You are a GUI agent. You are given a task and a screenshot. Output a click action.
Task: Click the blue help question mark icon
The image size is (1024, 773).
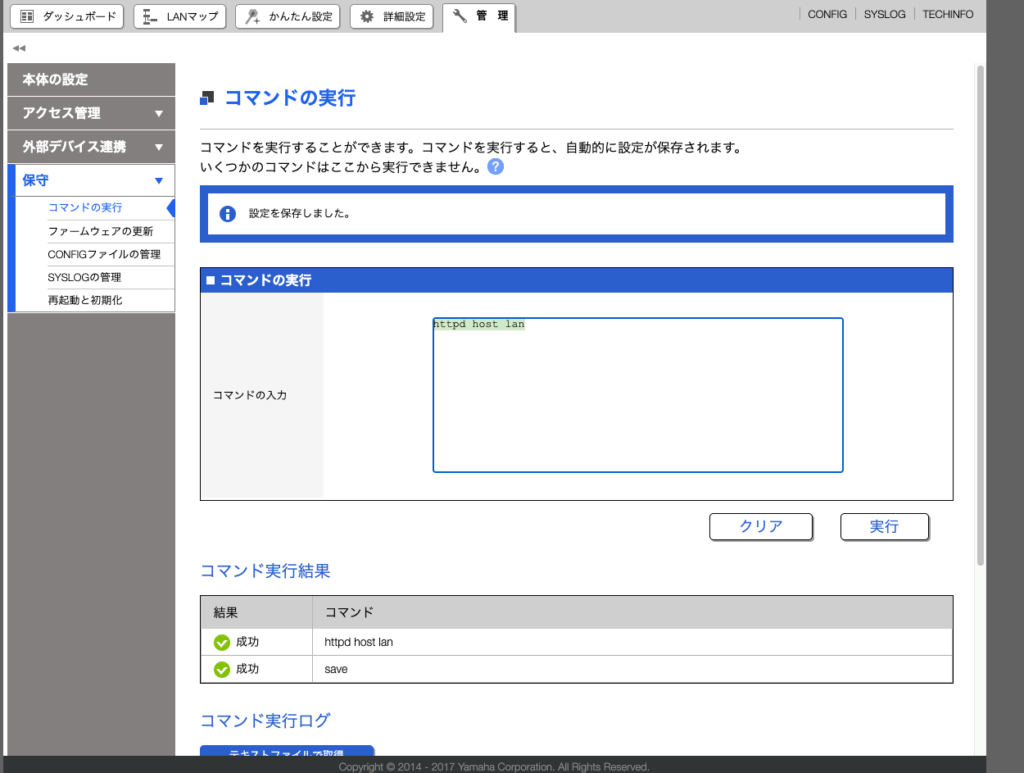(x=496, y=167)
